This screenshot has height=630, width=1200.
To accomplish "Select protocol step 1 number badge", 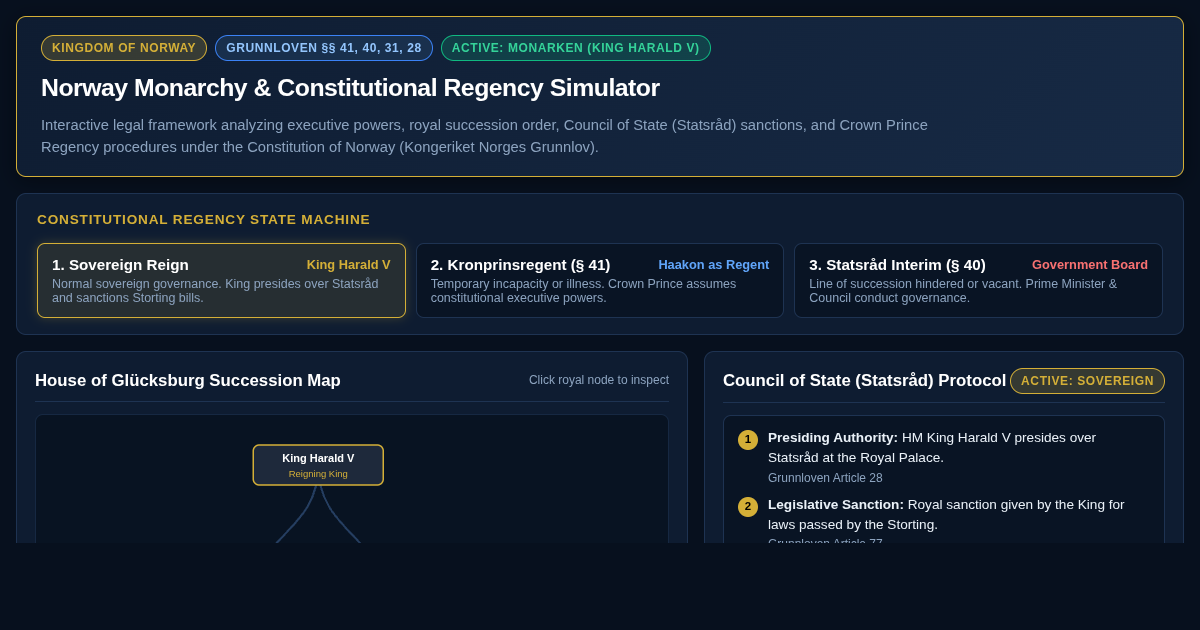I will [x=748, y=440].
